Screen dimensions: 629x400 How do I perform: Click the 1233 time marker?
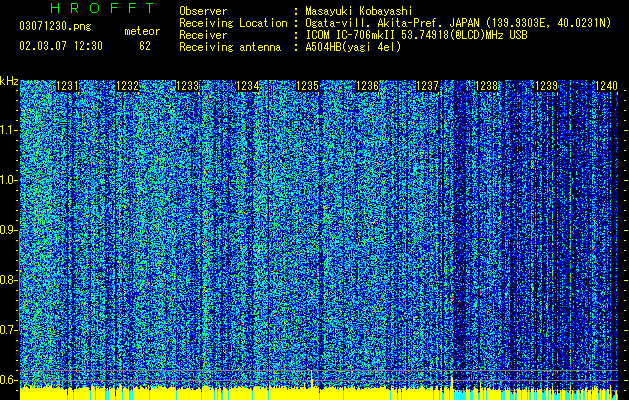(188, 86)
